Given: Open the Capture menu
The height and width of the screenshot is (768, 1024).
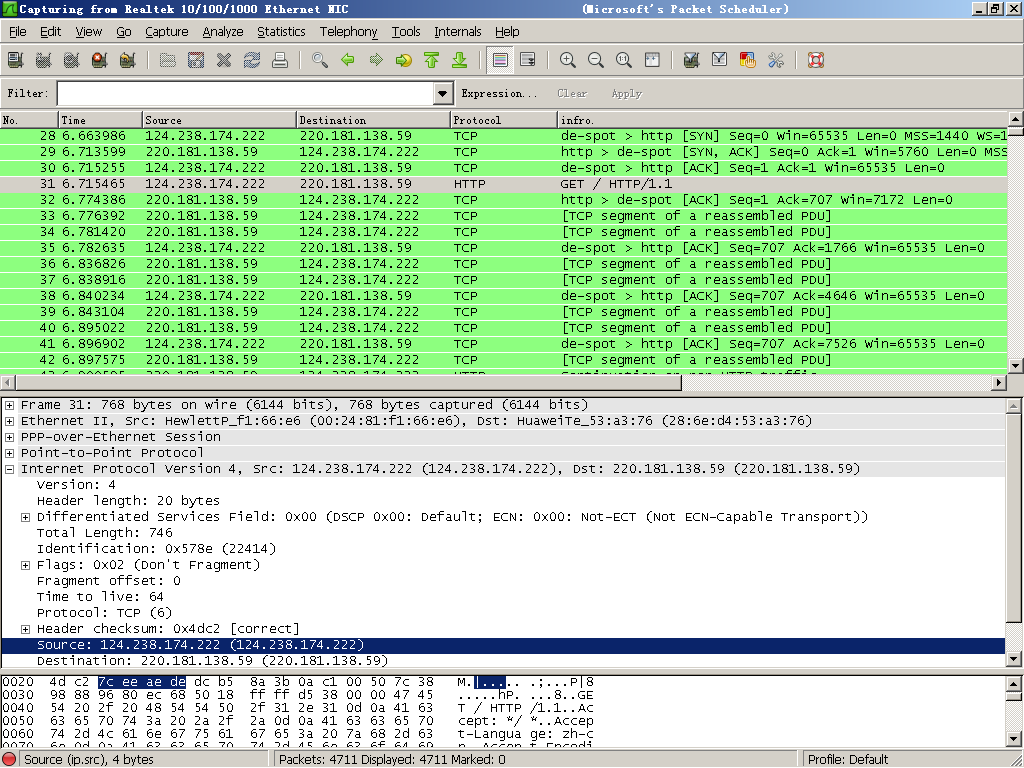Looking at the screenshot, I should 167,31.
